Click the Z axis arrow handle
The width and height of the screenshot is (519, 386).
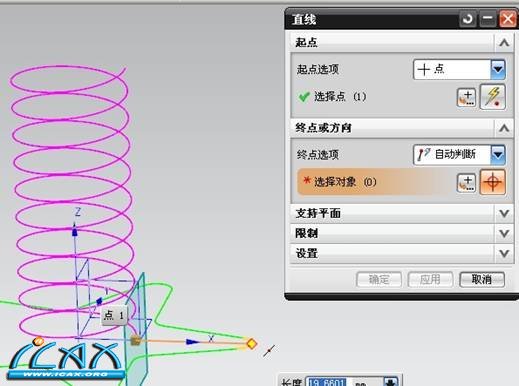click(x=75, y=231)
